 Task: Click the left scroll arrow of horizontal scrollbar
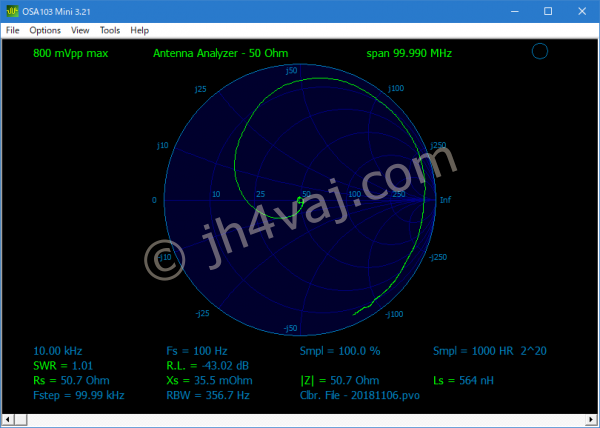(x=7, y=420)
